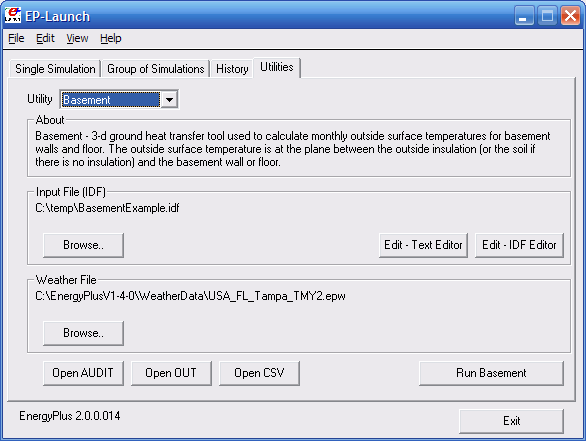Expand the Utility dropdown arrow
This screenshot has width=586, height=441.
pos(169,100)
